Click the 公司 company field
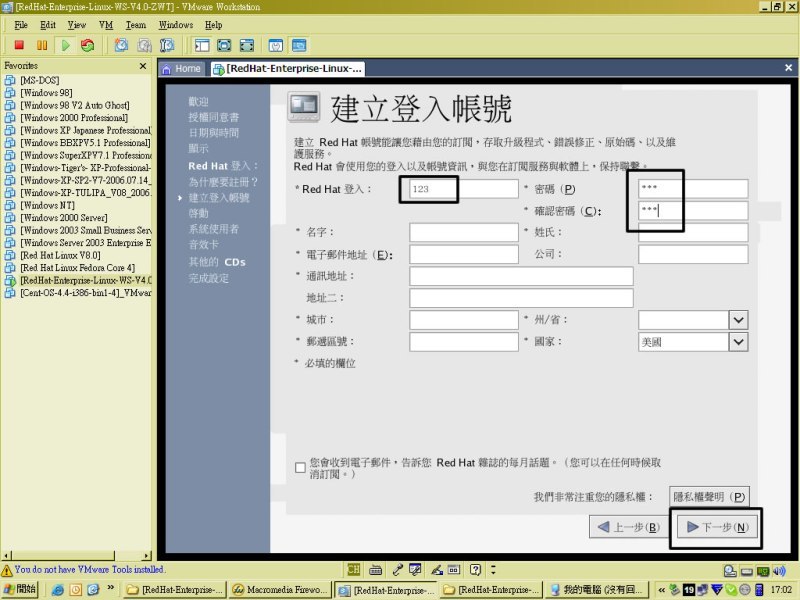Viewport: 800px width, 600px height. [x=693, y=254]
